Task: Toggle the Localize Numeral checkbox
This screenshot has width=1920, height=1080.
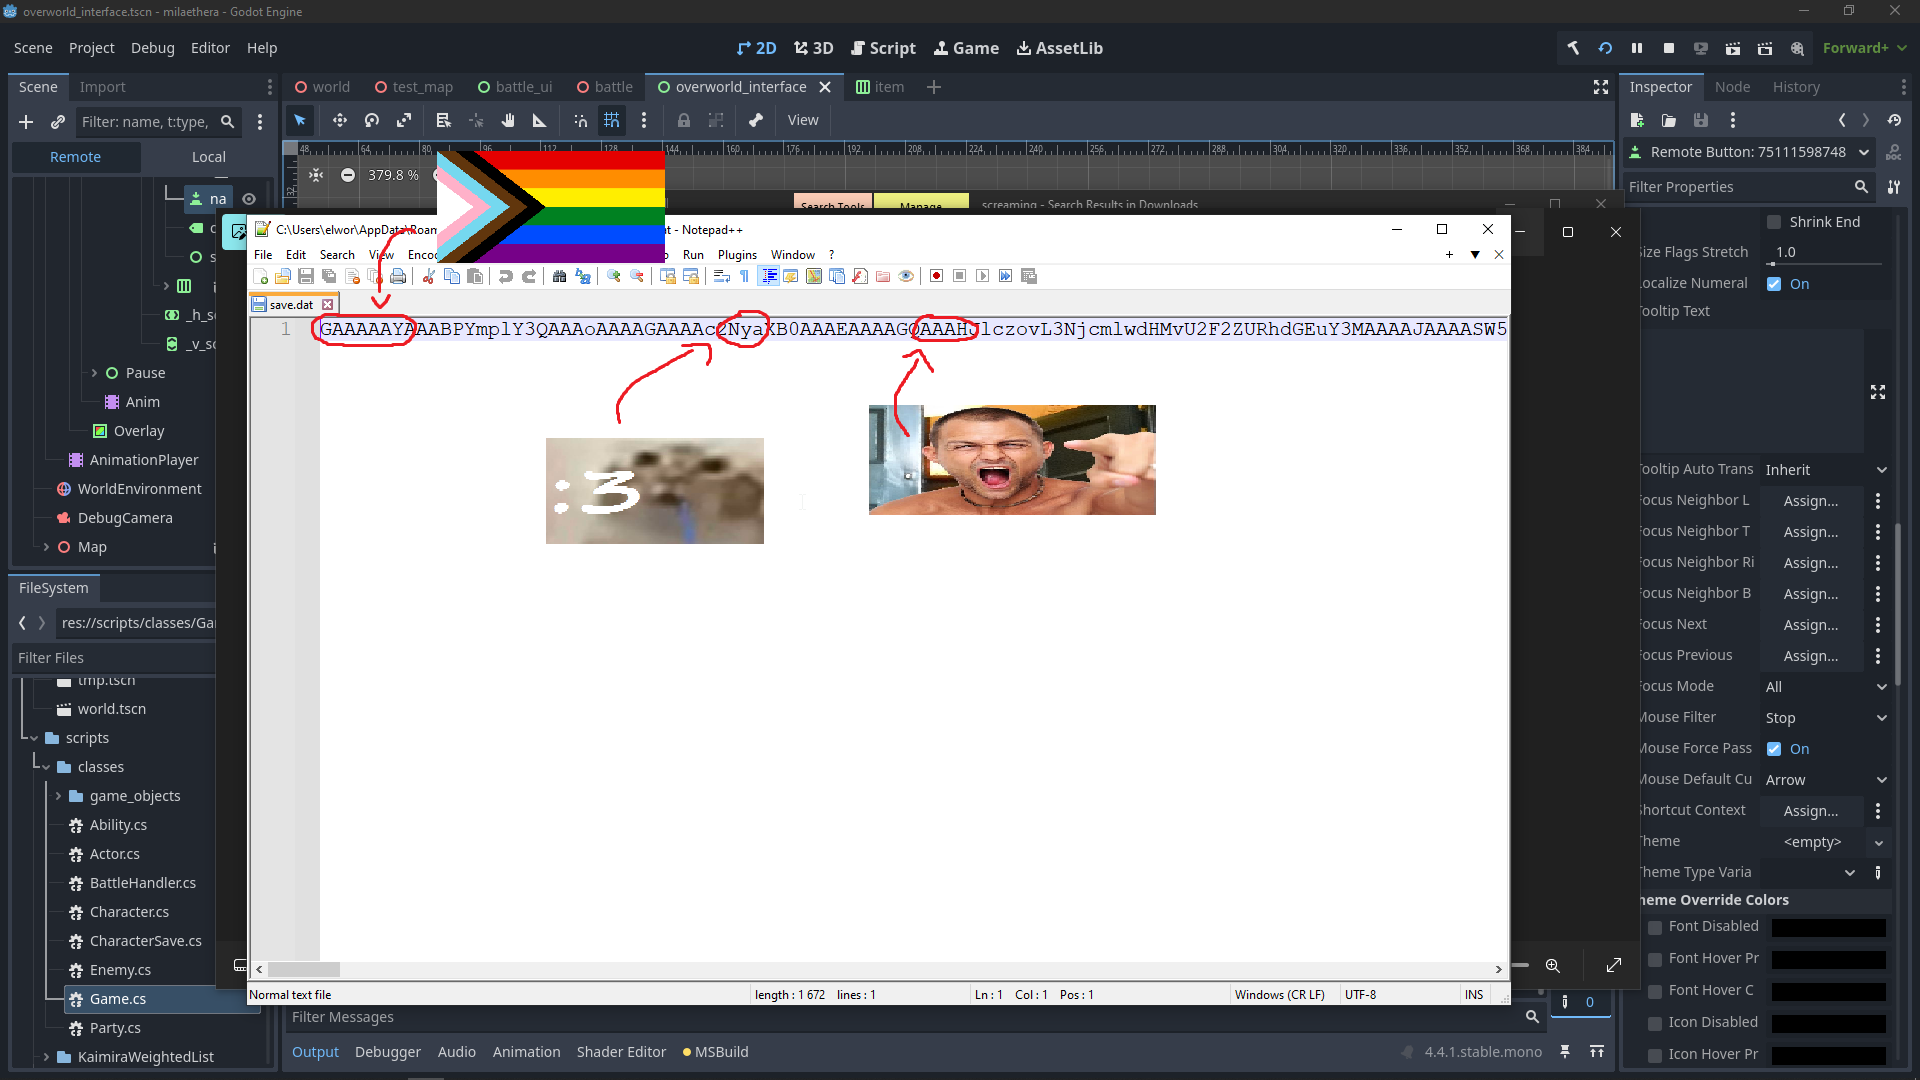Action: pyautogui.click(x=1774, y=284)
